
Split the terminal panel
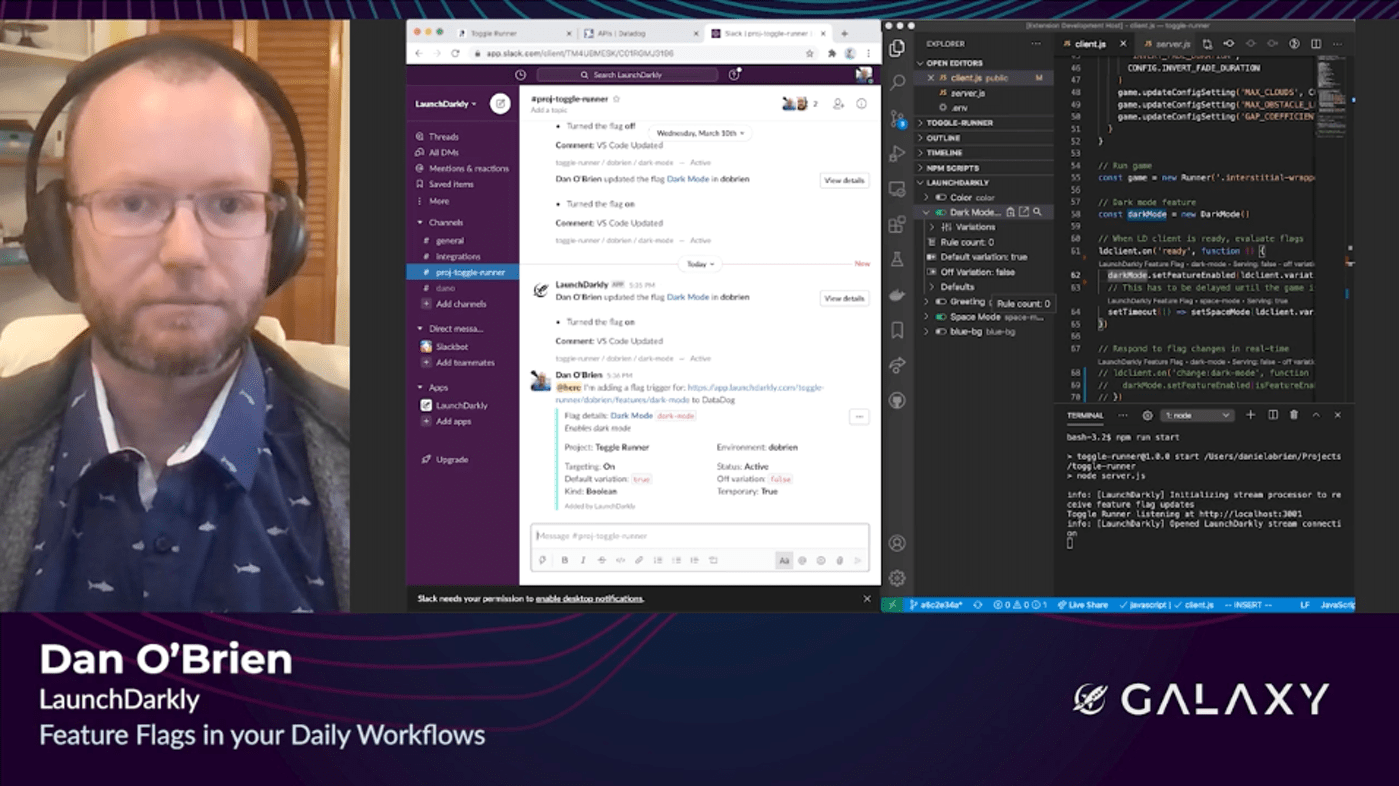tap(1273, 415)
